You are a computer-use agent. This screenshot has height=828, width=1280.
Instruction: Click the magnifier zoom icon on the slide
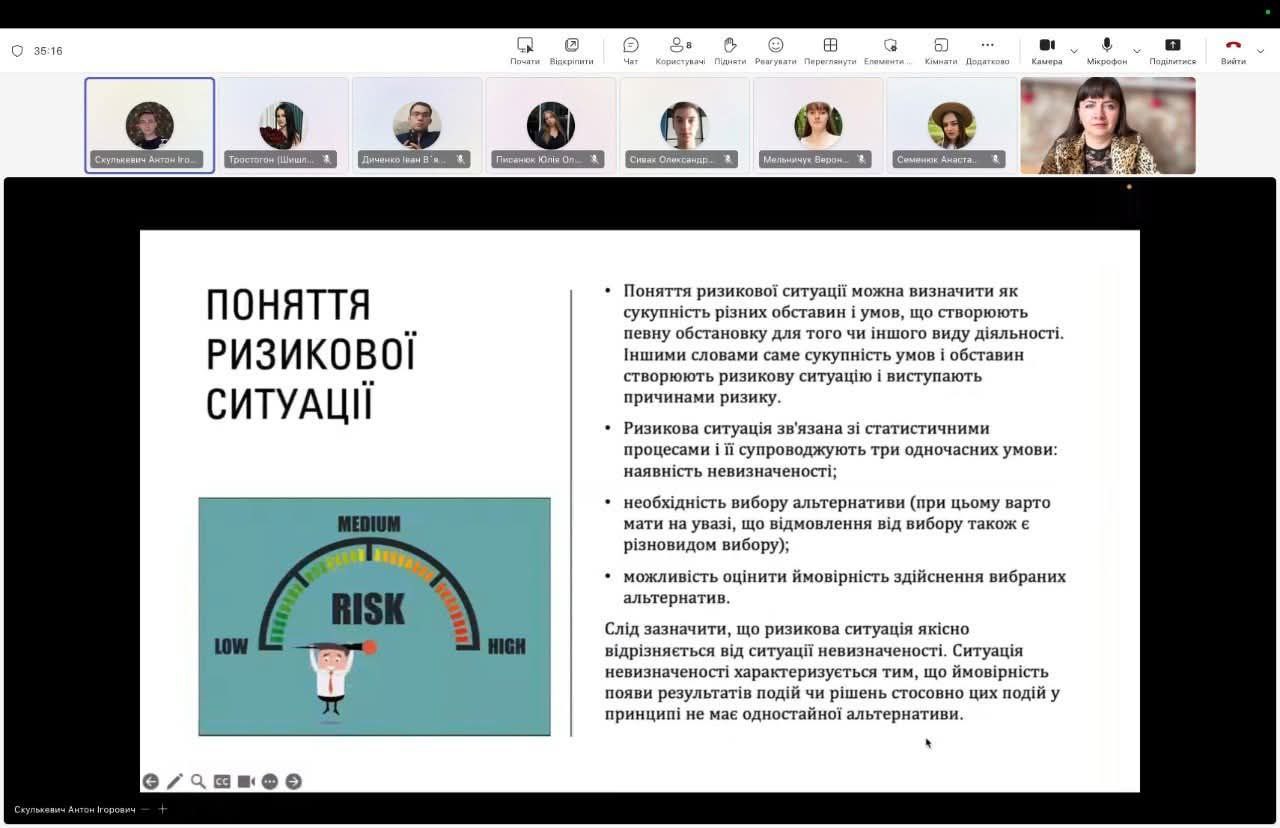pyautogui.click(x=198, y=781)
